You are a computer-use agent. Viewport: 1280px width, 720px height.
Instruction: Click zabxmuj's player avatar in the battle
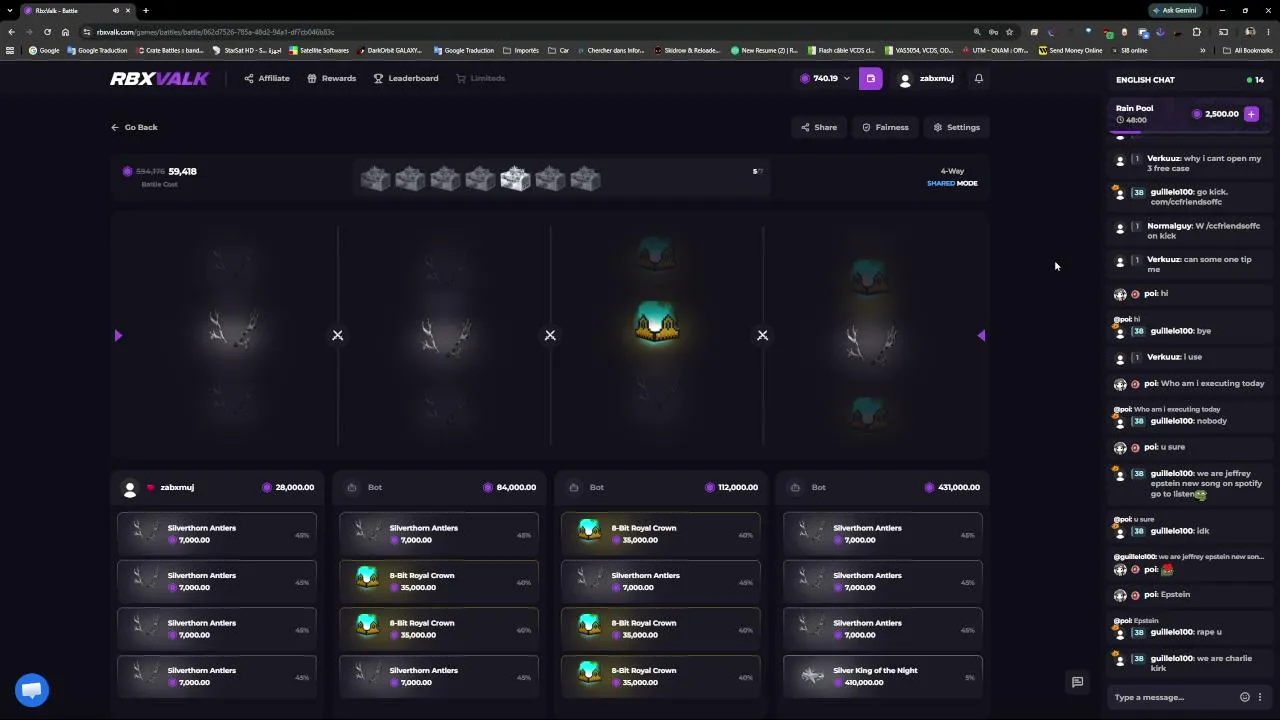(129, 488)
